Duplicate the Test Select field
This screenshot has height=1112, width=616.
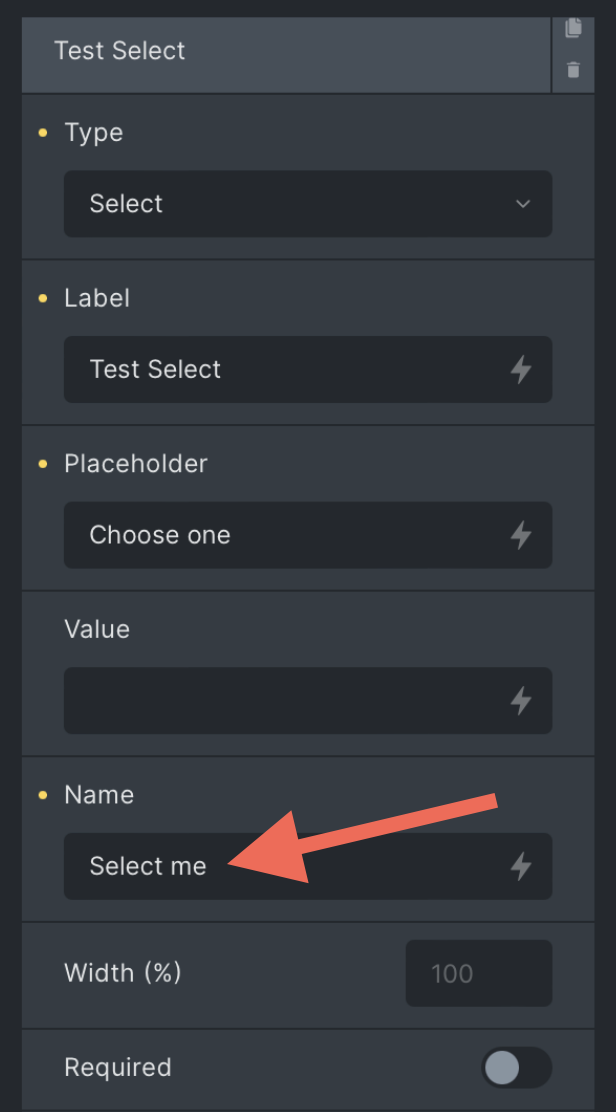(573, 28)
